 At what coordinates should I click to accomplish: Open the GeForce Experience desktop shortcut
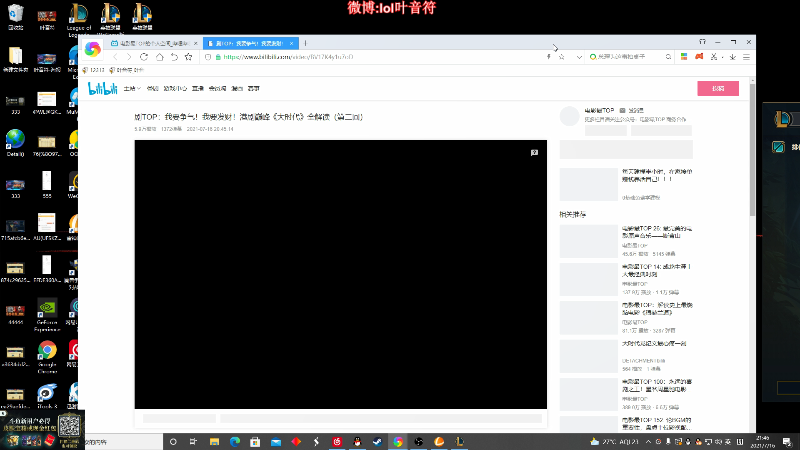(x=47, y=315)
